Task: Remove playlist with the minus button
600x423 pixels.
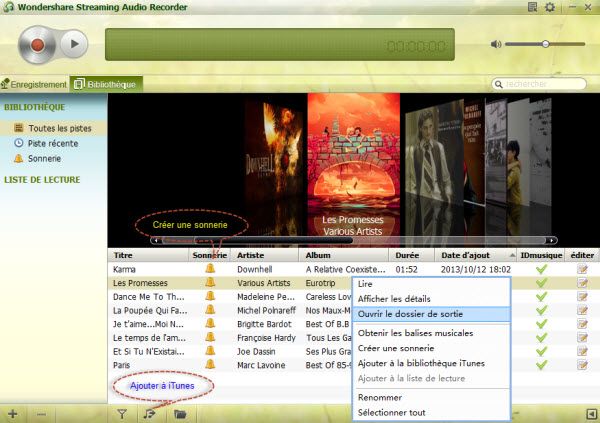Action: pos(41,414)
